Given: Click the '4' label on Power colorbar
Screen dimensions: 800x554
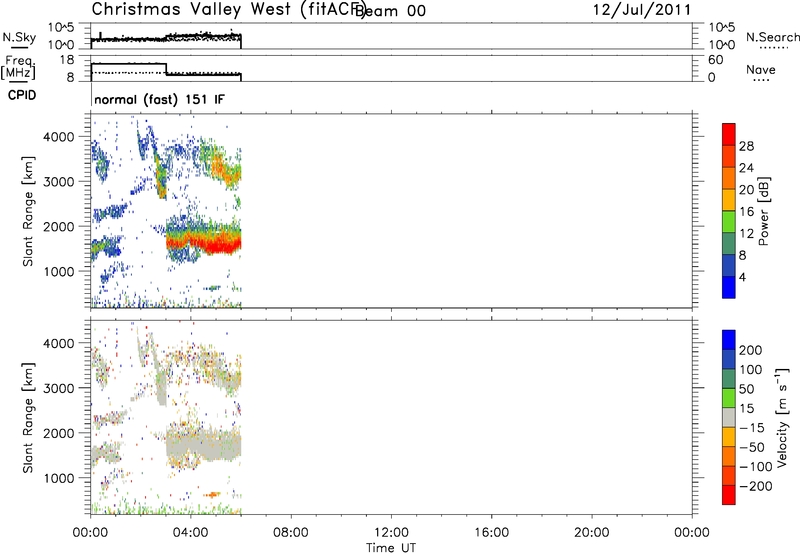Looking at the screenshot, I should (x=742, y=277).
